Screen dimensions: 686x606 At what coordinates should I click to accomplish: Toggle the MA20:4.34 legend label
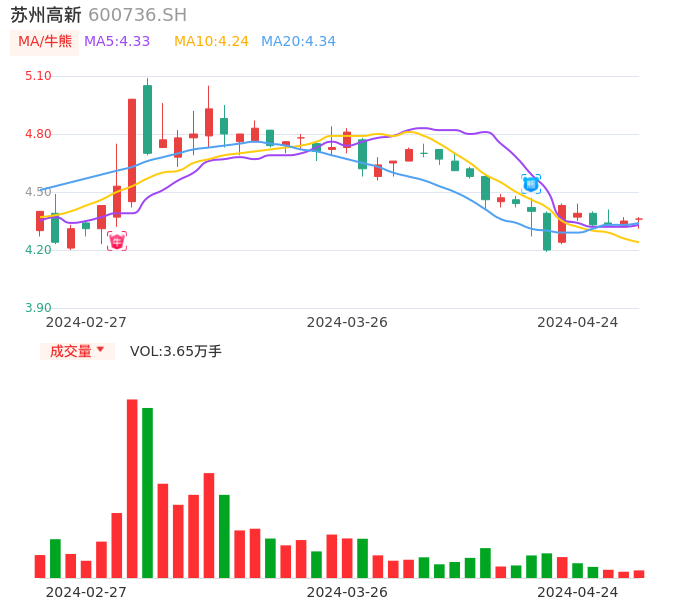[x=298, y=42]
